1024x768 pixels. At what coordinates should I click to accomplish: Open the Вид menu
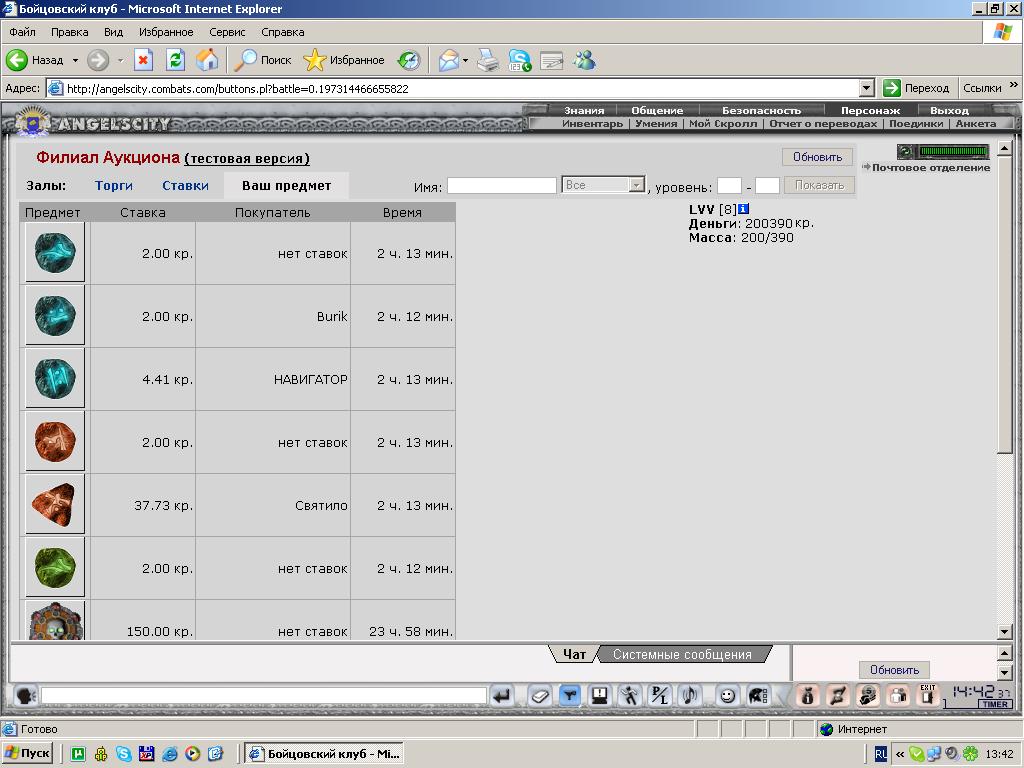tap(113, 32)
